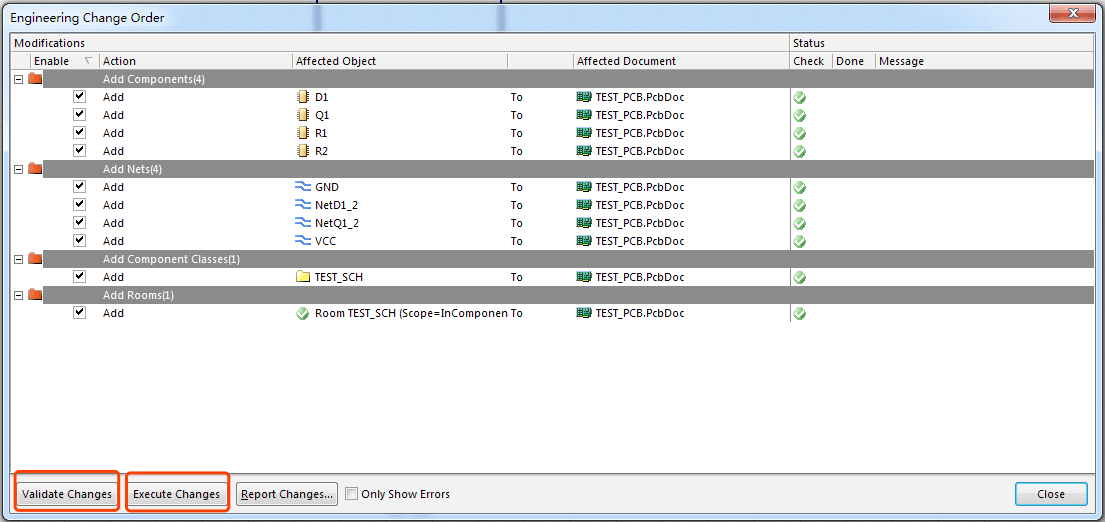This screenshot has height=522, width=1105.
Task: Click the Close button at bottom right
Action: pos(1050,494)
